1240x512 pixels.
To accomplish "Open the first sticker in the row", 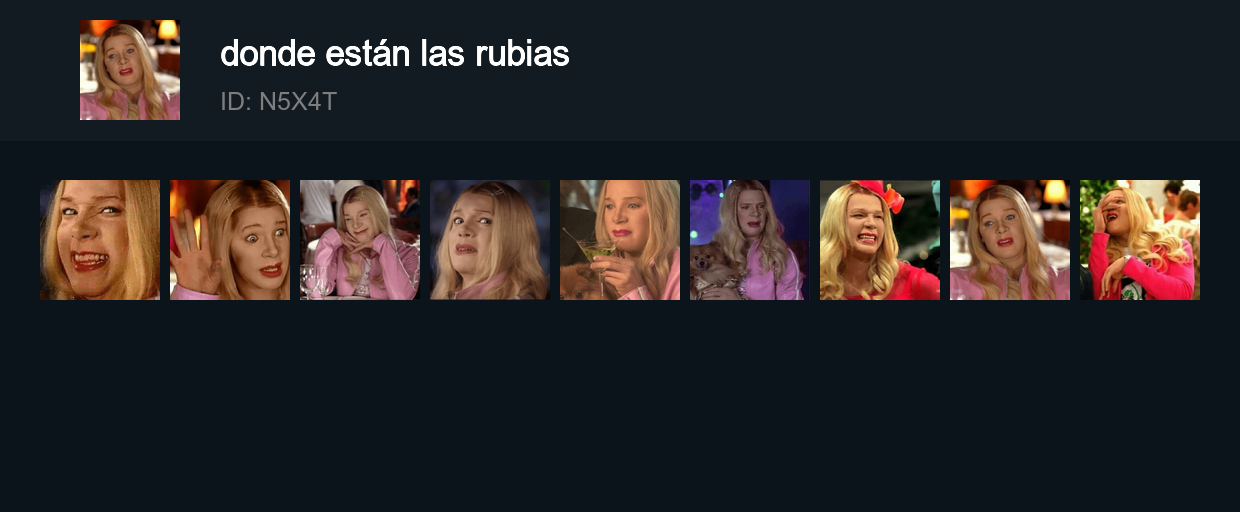I will [100, 240].
